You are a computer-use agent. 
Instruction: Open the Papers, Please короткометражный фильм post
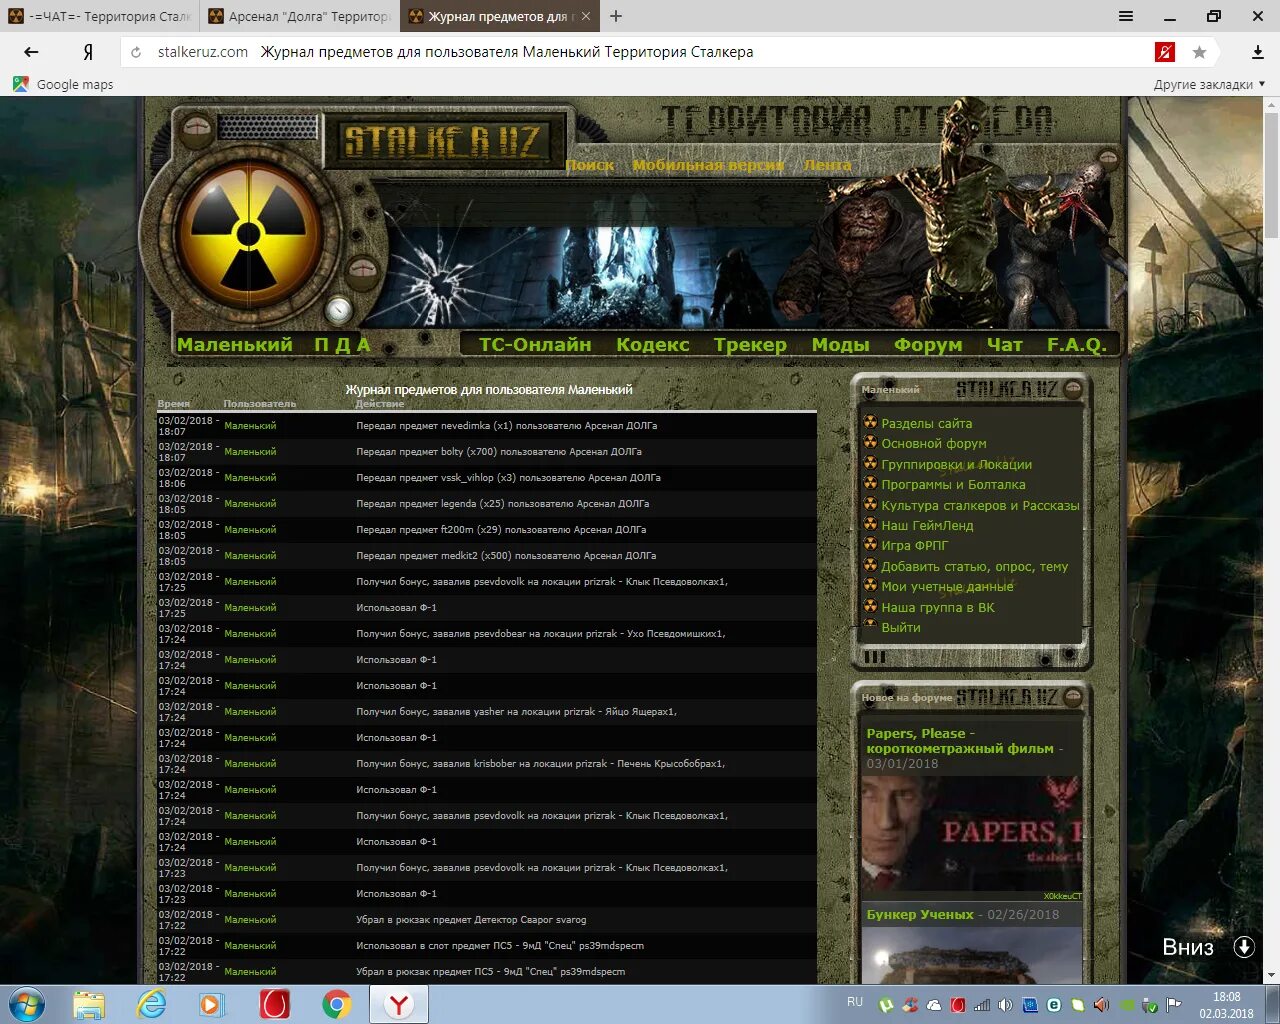coord(960,741)
